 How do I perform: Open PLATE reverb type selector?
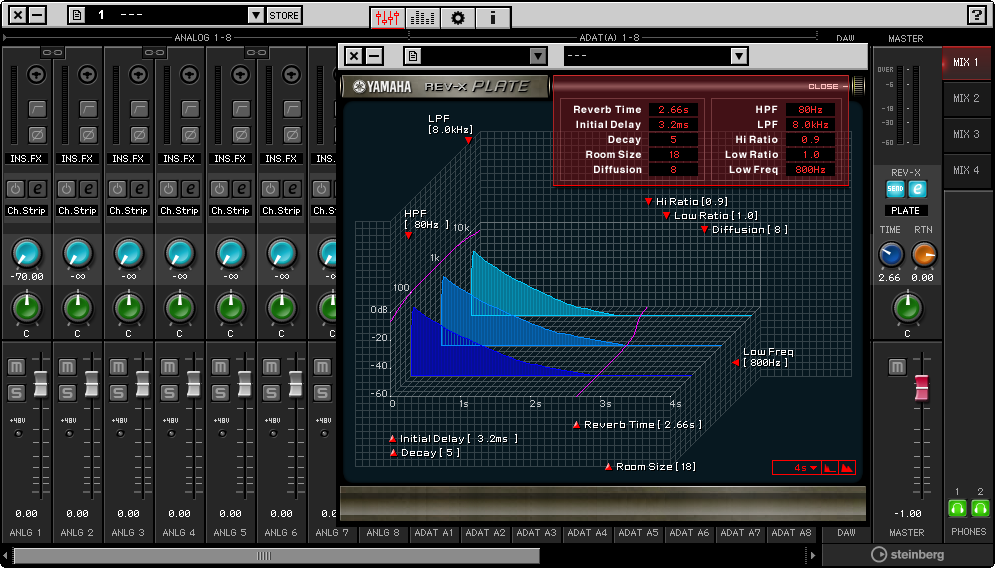[x=906, y=210]
